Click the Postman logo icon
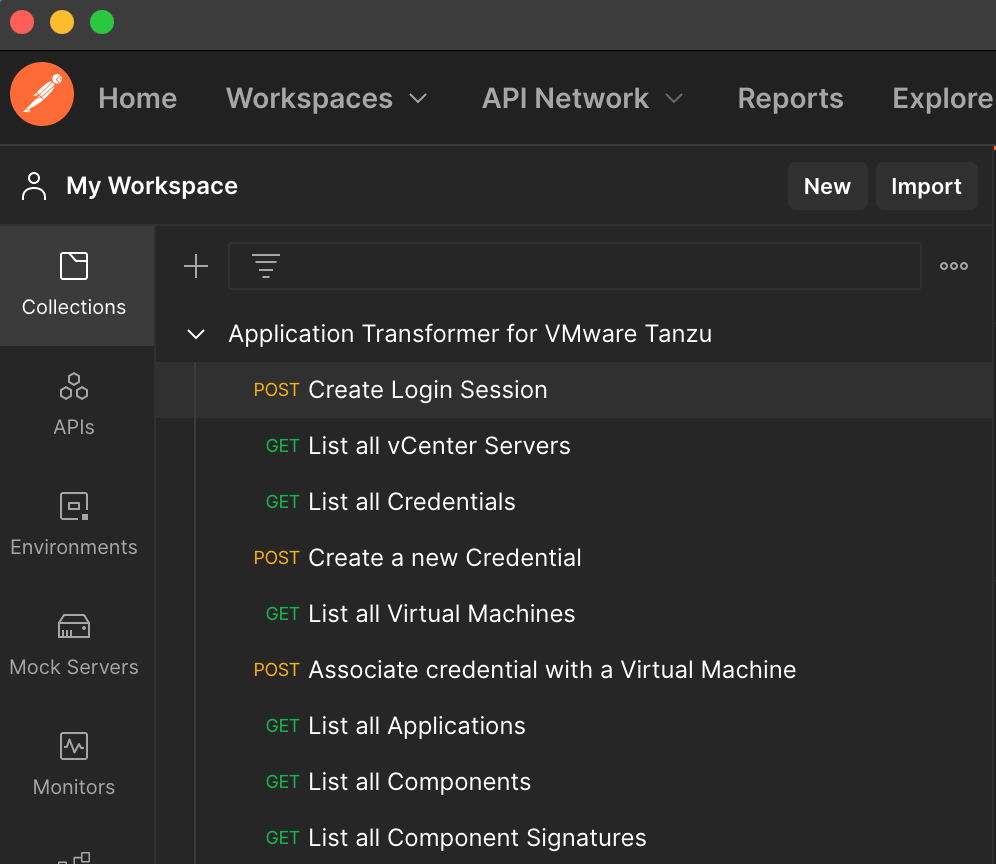This screenshot has width=996, height=864. click(x=41, y=94)
